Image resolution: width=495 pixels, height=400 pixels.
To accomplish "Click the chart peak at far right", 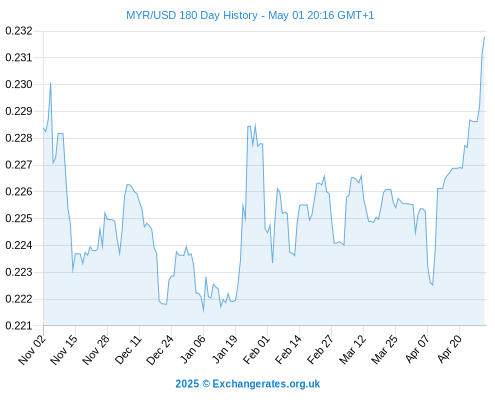I will tap(484, 38).
